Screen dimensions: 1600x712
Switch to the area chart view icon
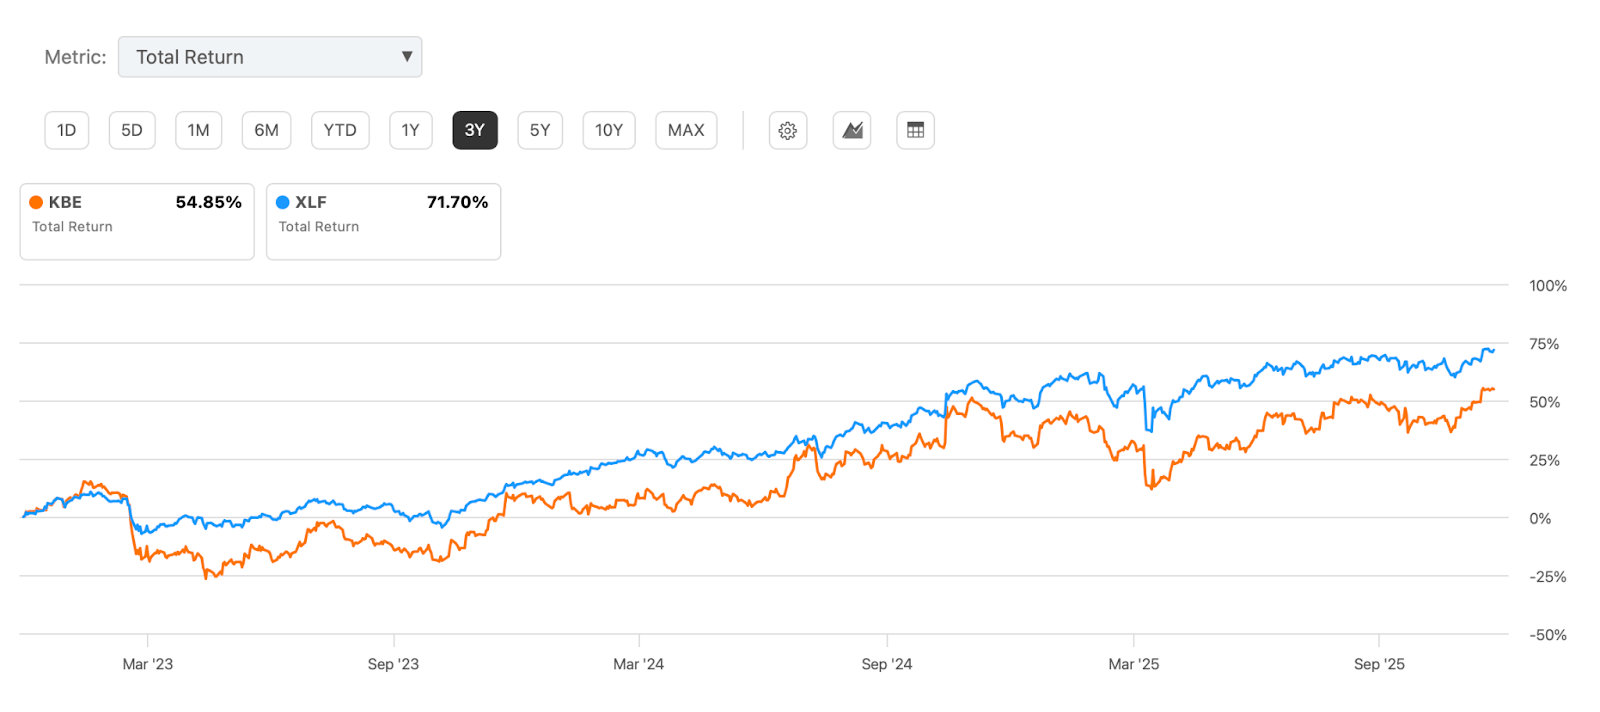coord(852,130)
